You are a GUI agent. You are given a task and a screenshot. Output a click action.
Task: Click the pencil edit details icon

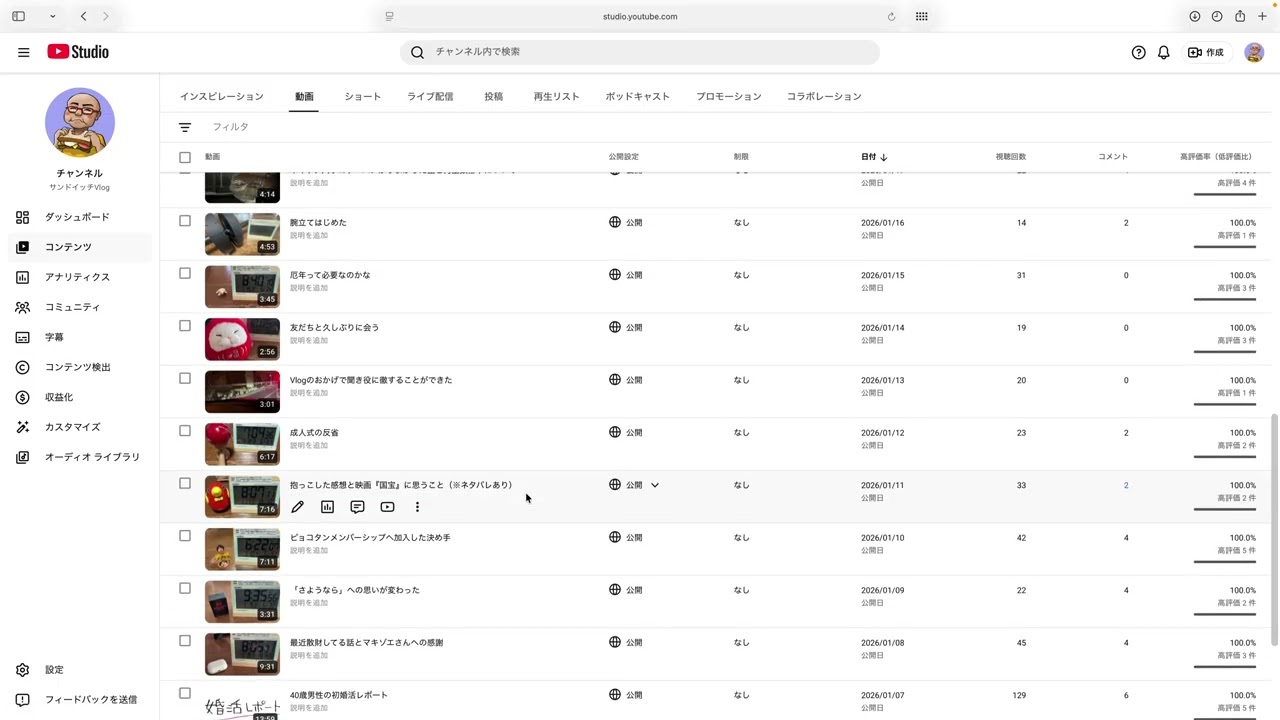pyautogui.click(x=297, y=507)
